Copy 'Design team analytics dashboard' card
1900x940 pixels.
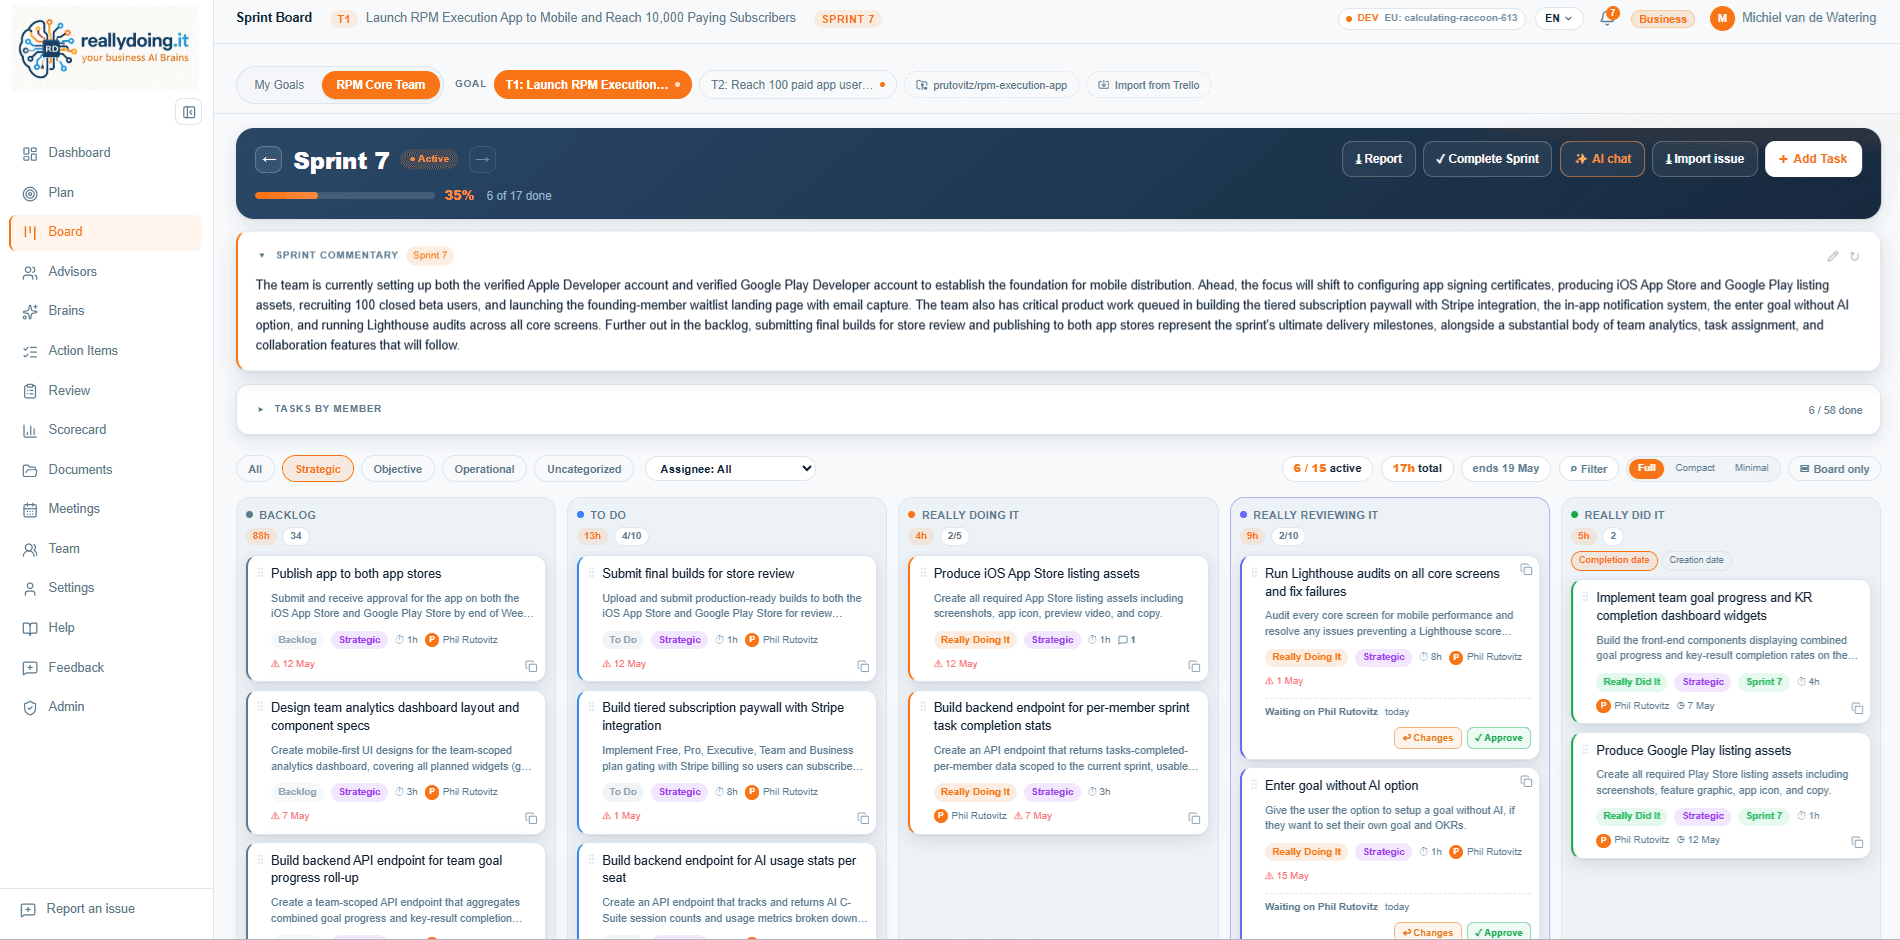[531, 818]
